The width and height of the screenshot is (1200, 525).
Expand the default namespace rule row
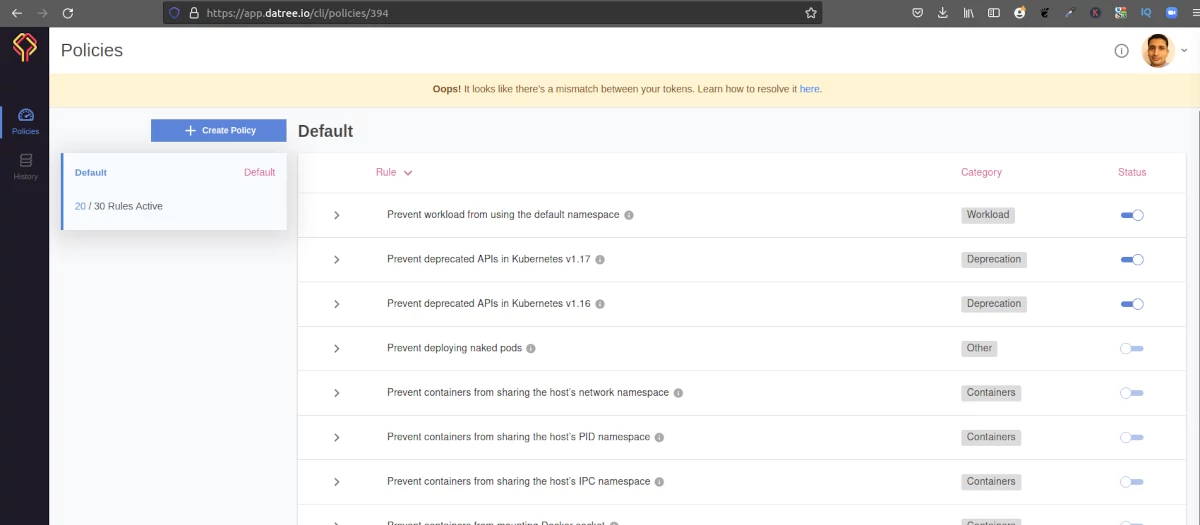(x=337, y=215)
